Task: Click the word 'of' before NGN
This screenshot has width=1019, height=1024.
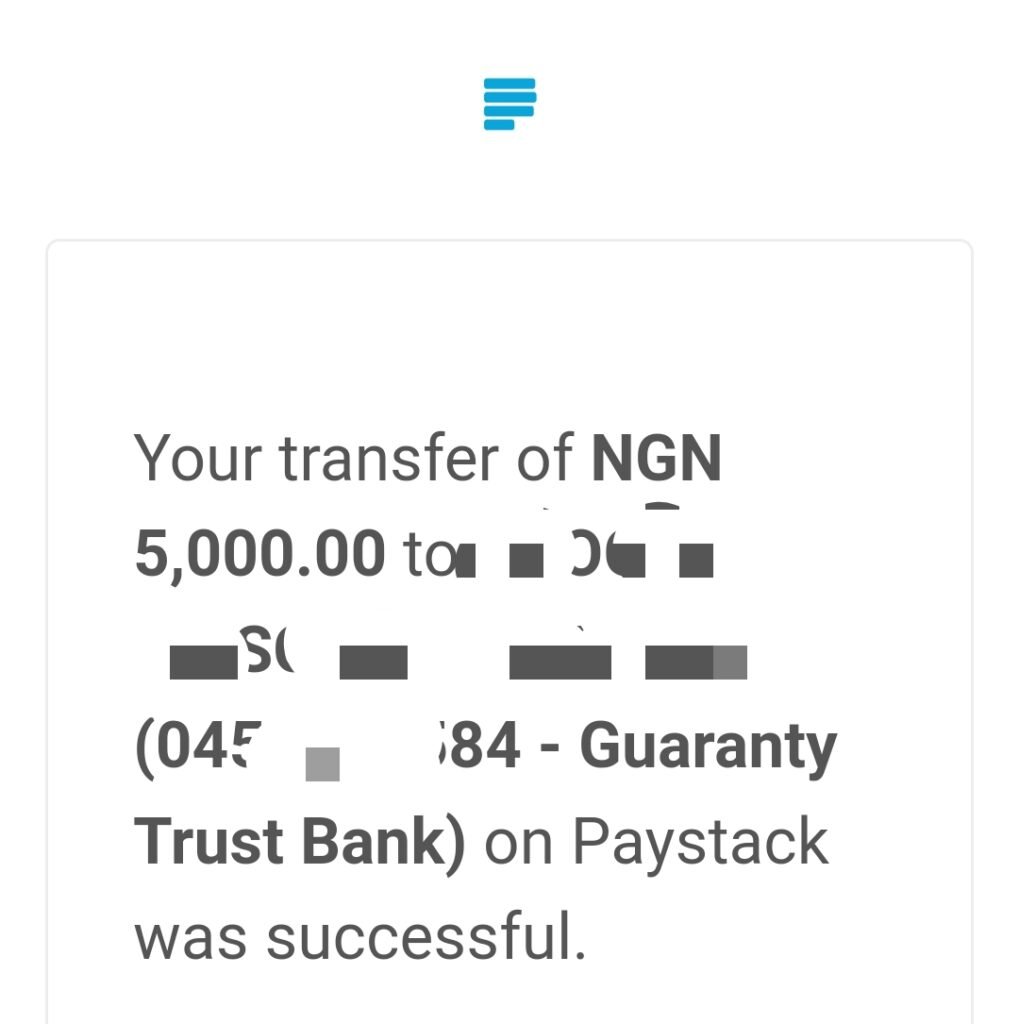Action: point(545,458)
